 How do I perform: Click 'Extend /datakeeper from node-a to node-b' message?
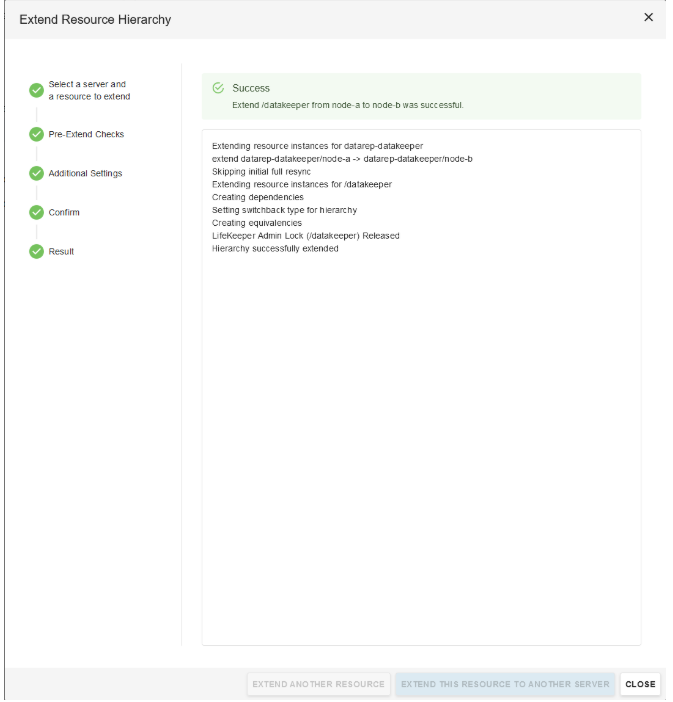[347, 105]
